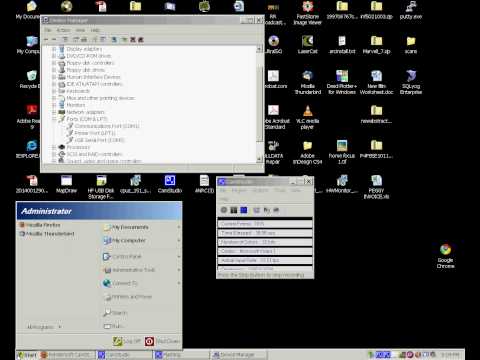Open the LaserCat desktop icon
The image size is (480, 360).
[307, 45]
